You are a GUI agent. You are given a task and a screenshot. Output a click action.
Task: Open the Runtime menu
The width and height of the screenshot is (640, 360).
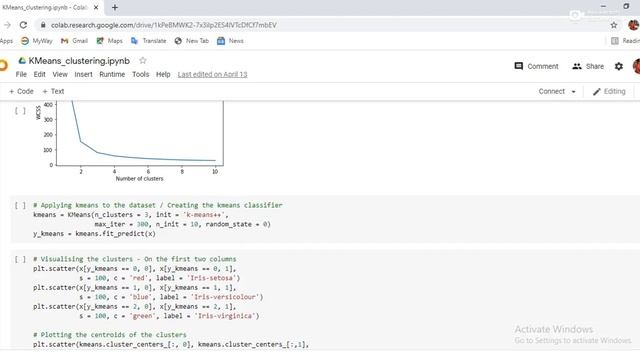pyautogui.click(x=112, y=74)
